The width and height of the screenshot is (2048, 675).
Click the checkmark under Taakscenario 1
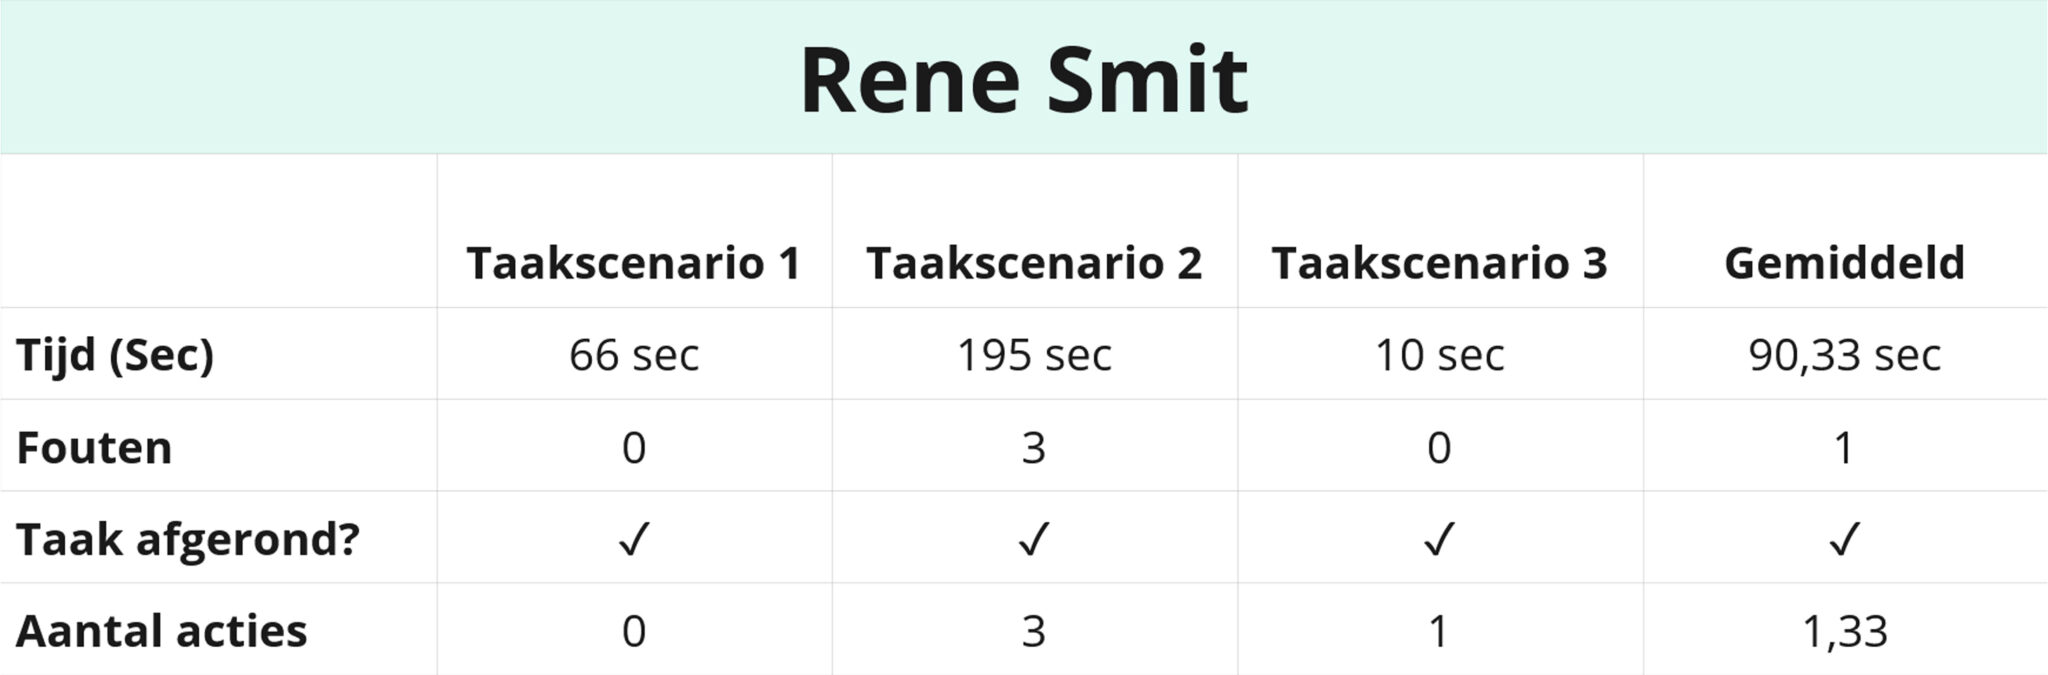click(x=634, y=540)
